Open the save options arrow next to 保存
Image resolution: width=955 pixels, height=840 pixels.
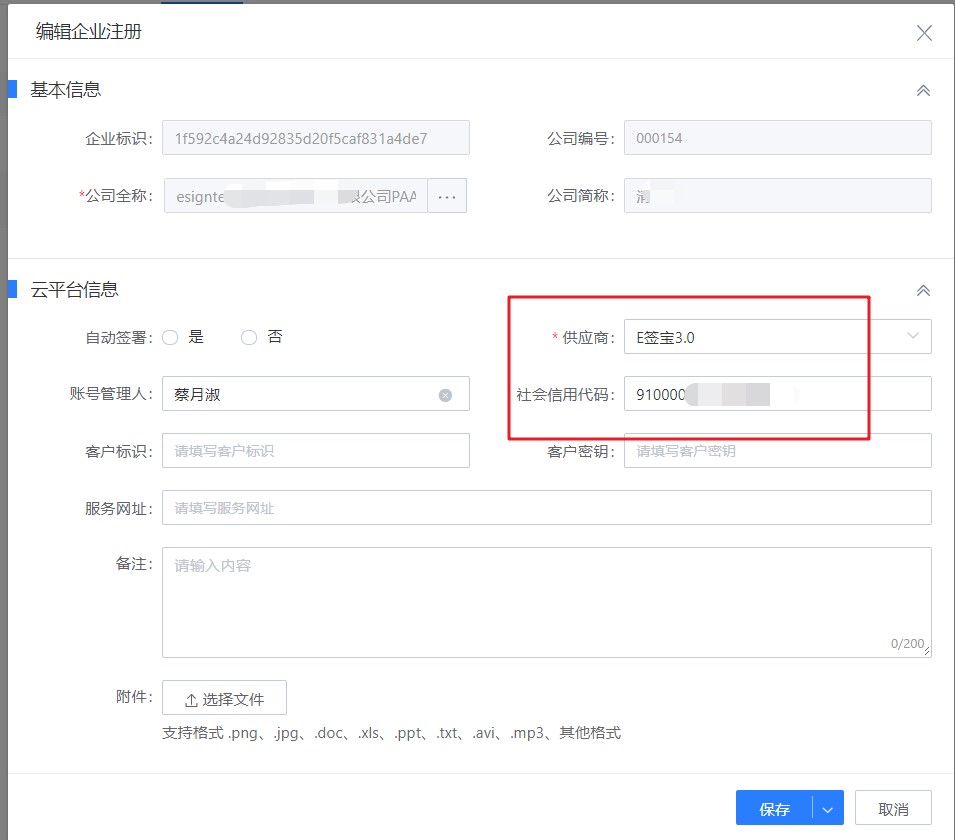(827, 808)
